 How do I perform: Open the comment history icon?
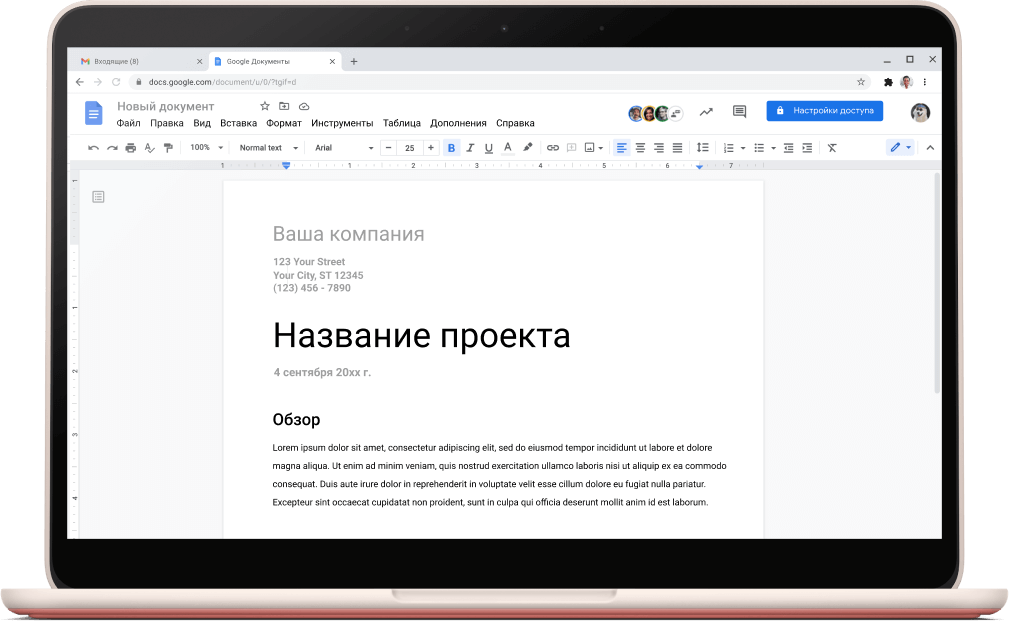click(x=739, y=111)
